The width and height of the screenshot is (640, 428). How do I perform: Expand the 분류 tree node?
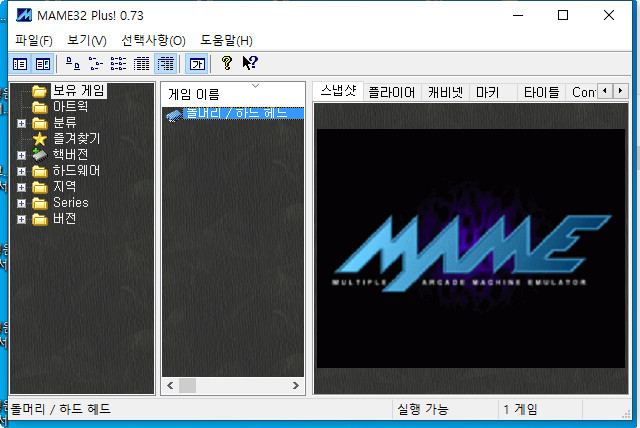click(x=22, y=123)
